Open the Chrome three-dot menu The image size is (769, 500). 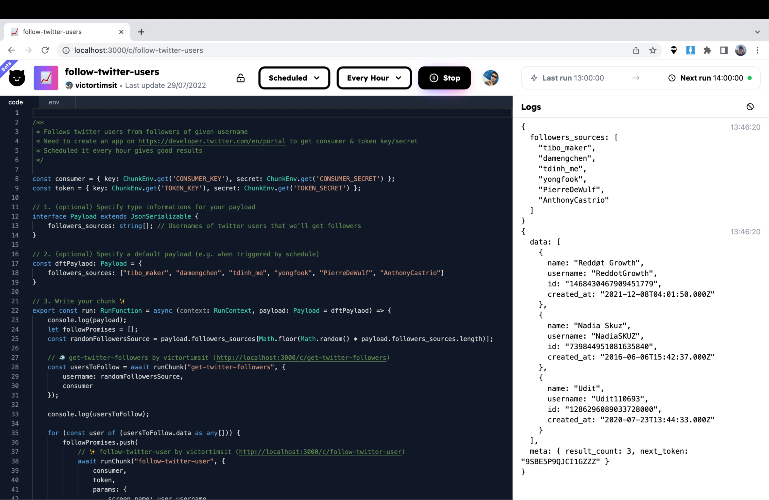[x=757, y=50]
